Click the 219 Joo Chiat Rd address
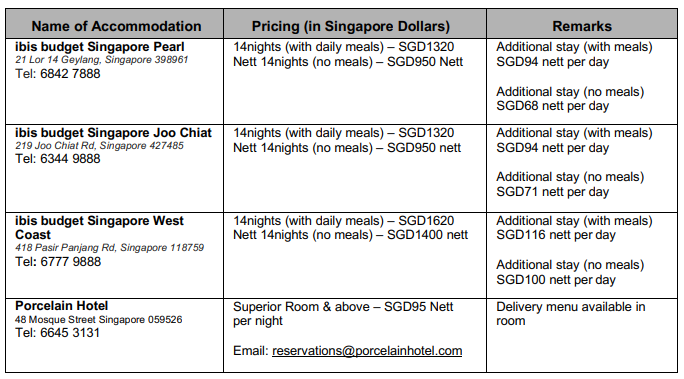Viewport: 684px width, 379px height. click(99, 146)
